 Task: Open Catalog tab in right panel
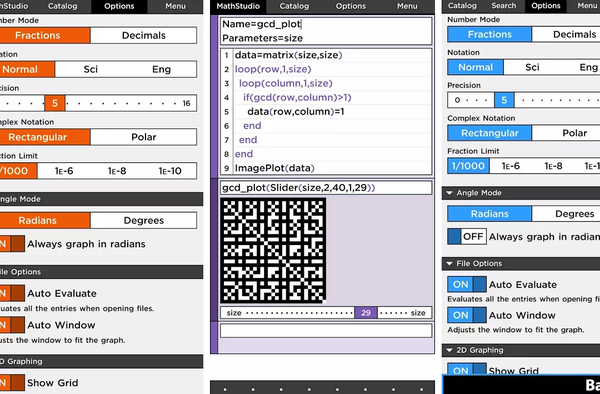tap(462, 6)
